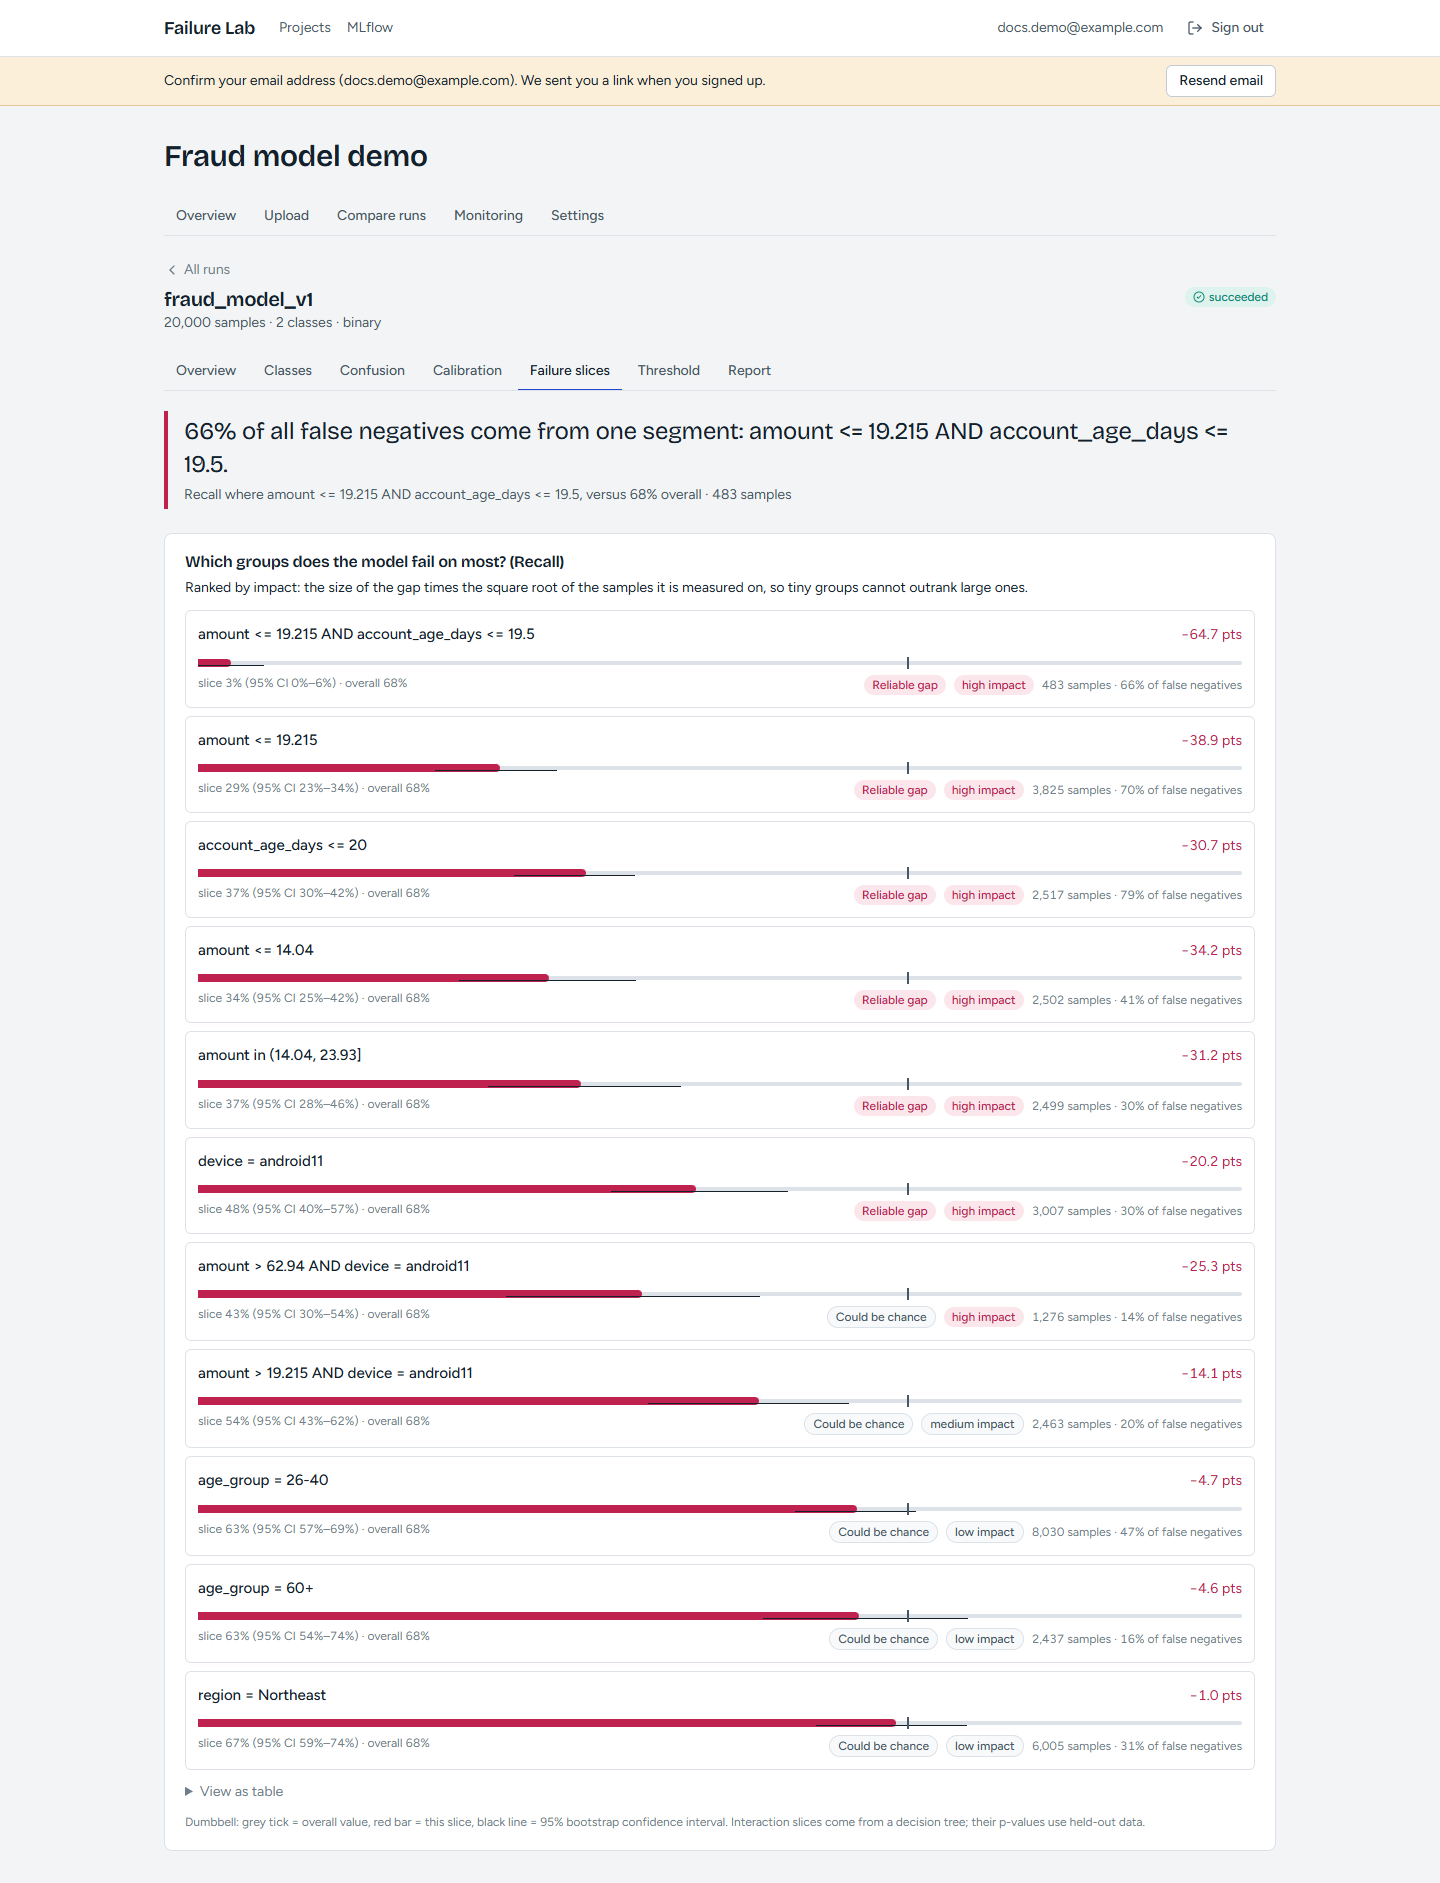This screenshot has width=1440, height=1883.
Task: Open the project Settings tab
Action: [577, 216]
